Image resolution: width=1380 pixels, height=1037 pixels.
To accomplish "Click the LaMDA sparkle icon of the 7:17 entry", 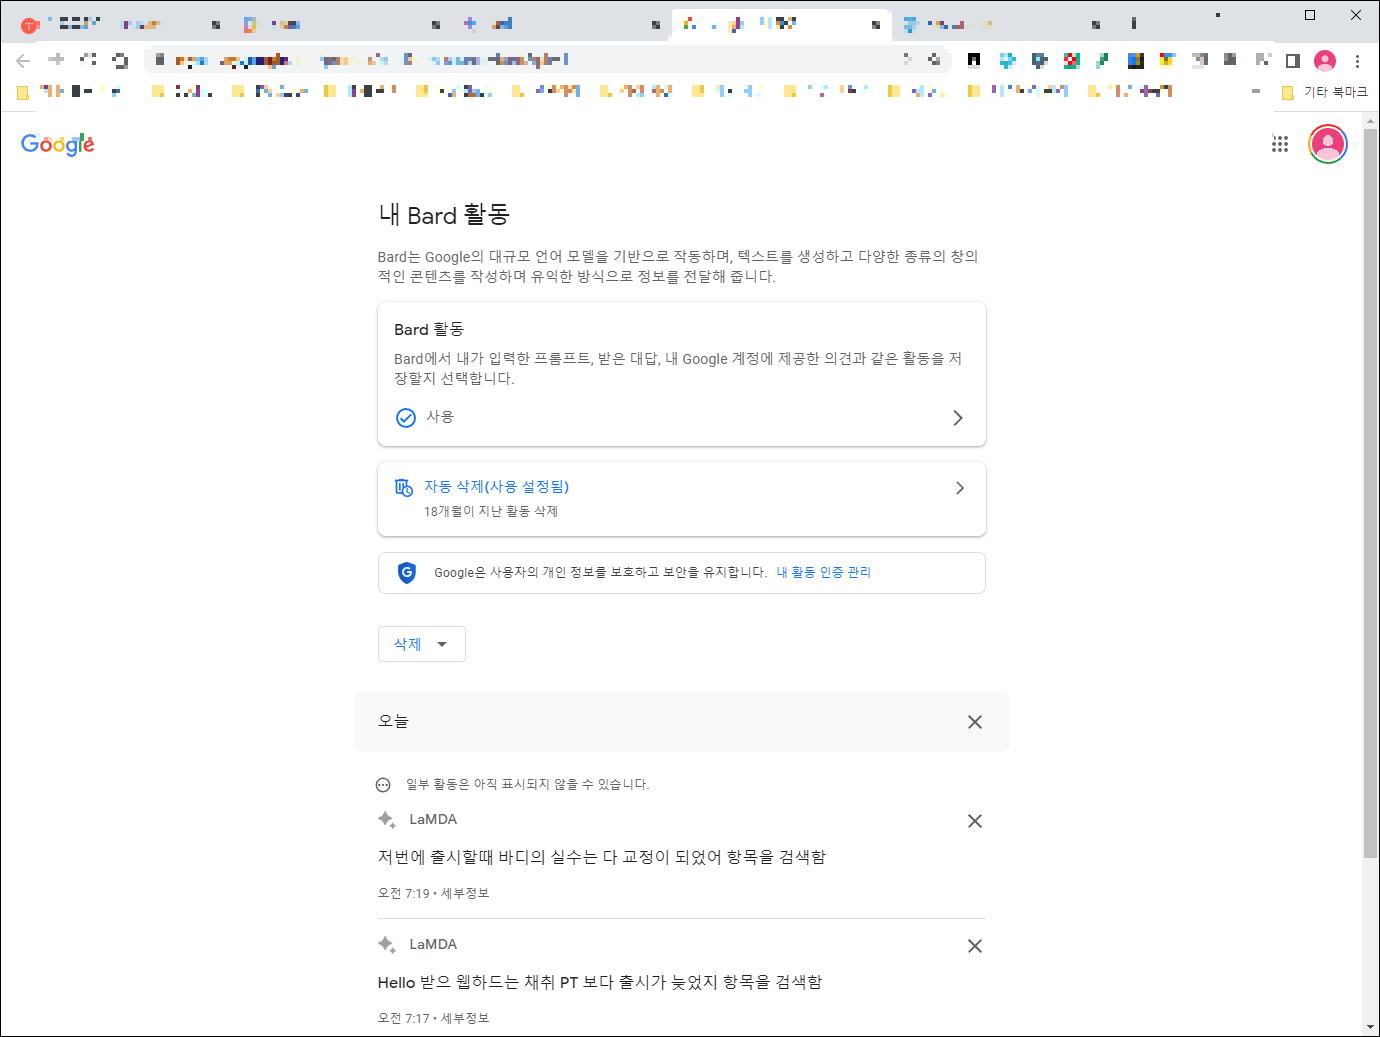I will 387,945.
